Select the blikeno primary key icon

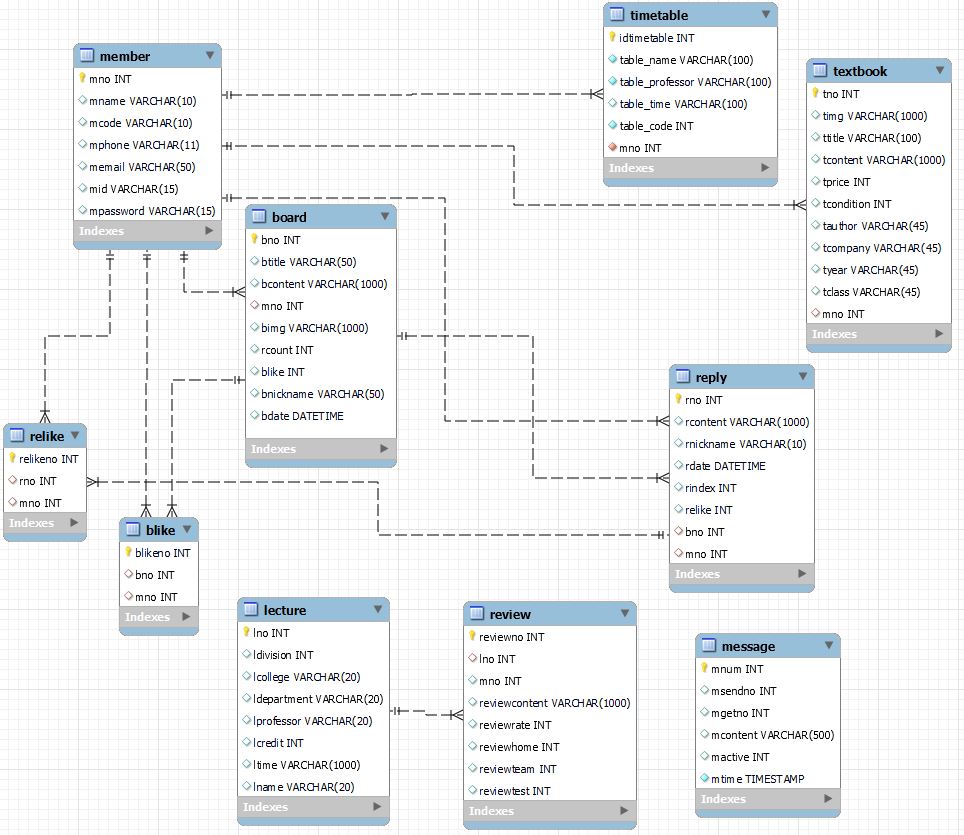(128, 552)
